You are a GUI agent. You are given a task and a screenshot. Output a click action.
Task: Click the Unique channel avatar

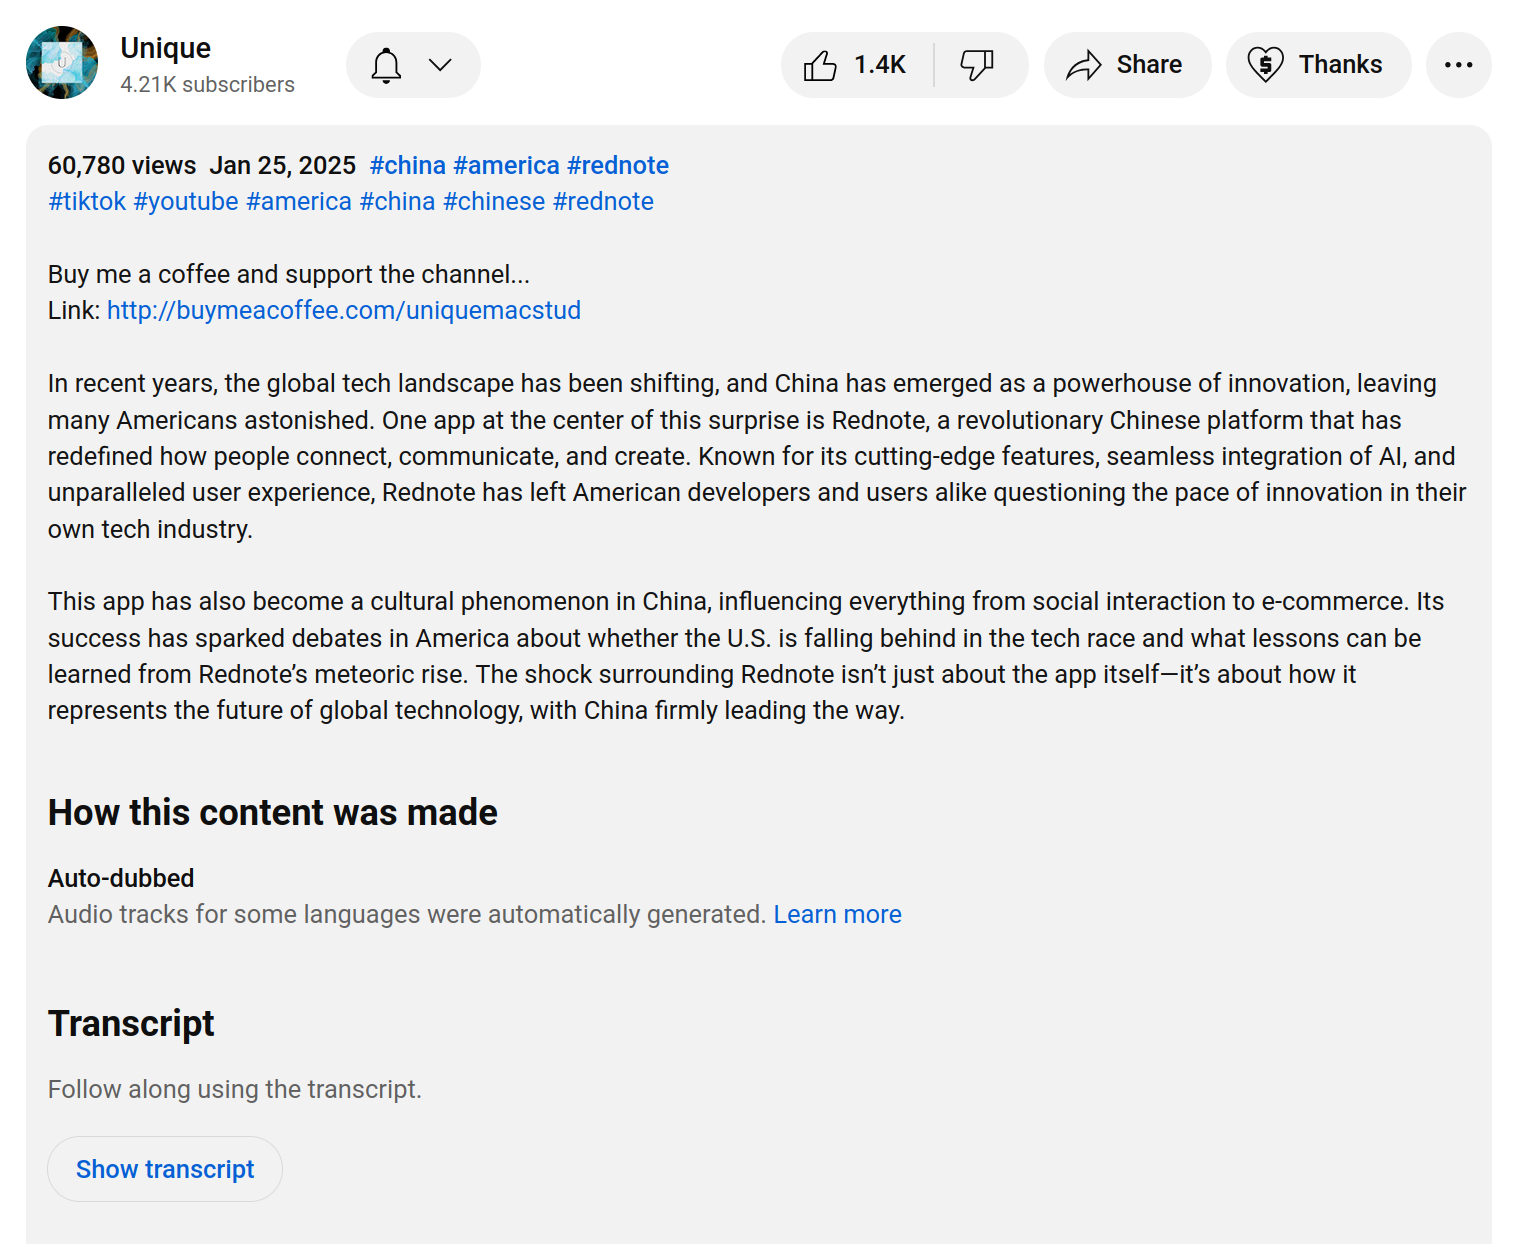click(62, 63)
